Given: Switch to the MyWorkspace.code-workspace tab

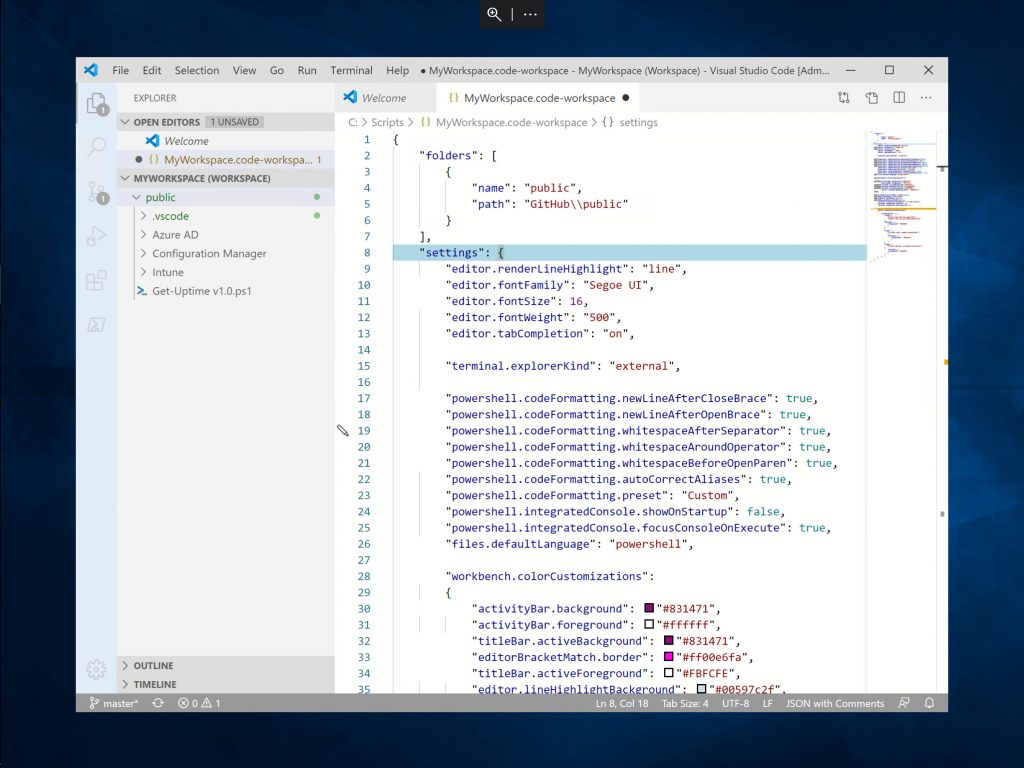Looking at the screenshot, I should (539, 98).
